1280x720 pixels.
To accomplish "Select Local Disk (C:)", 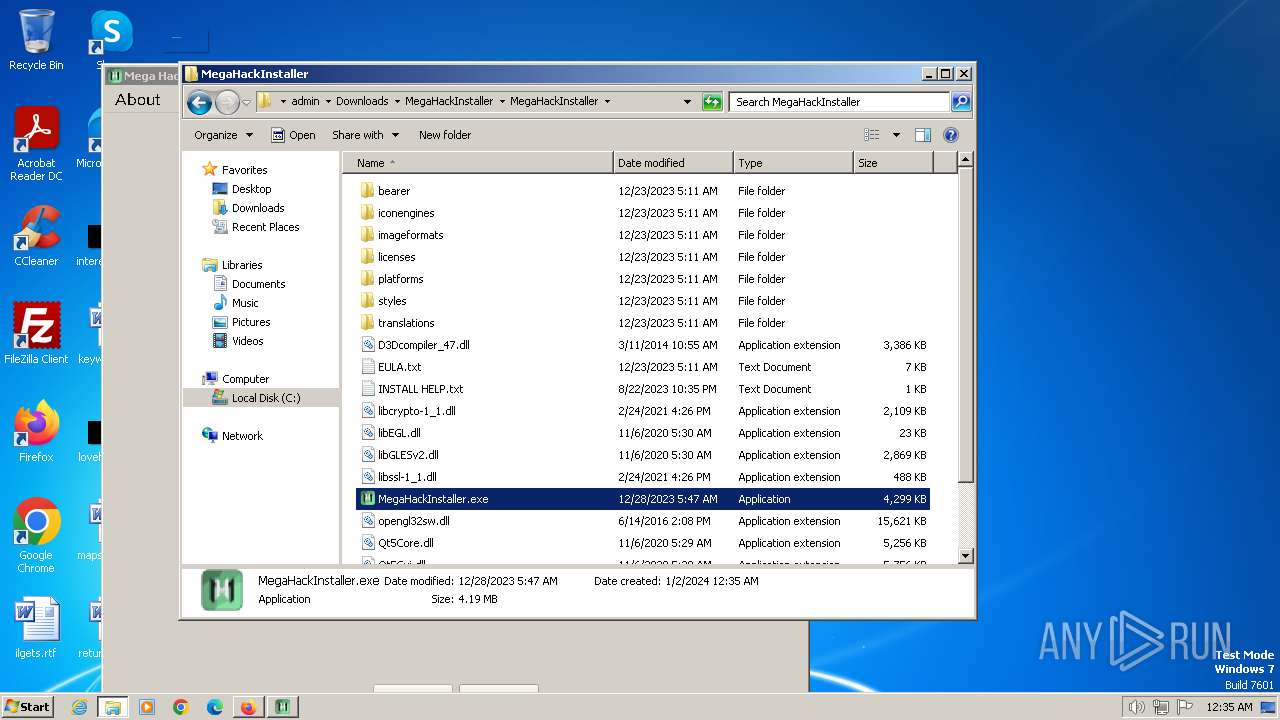I will (x=265, y=398).
